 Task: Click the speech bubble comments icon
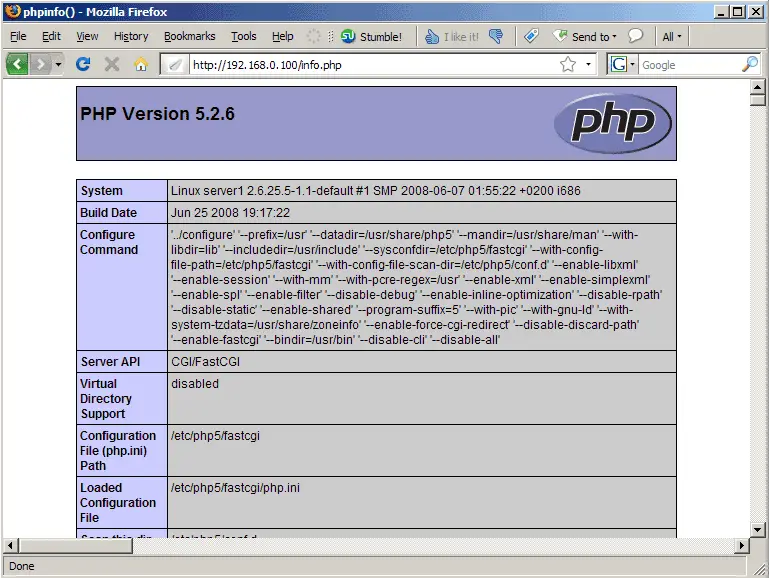[x=635, y=36]
